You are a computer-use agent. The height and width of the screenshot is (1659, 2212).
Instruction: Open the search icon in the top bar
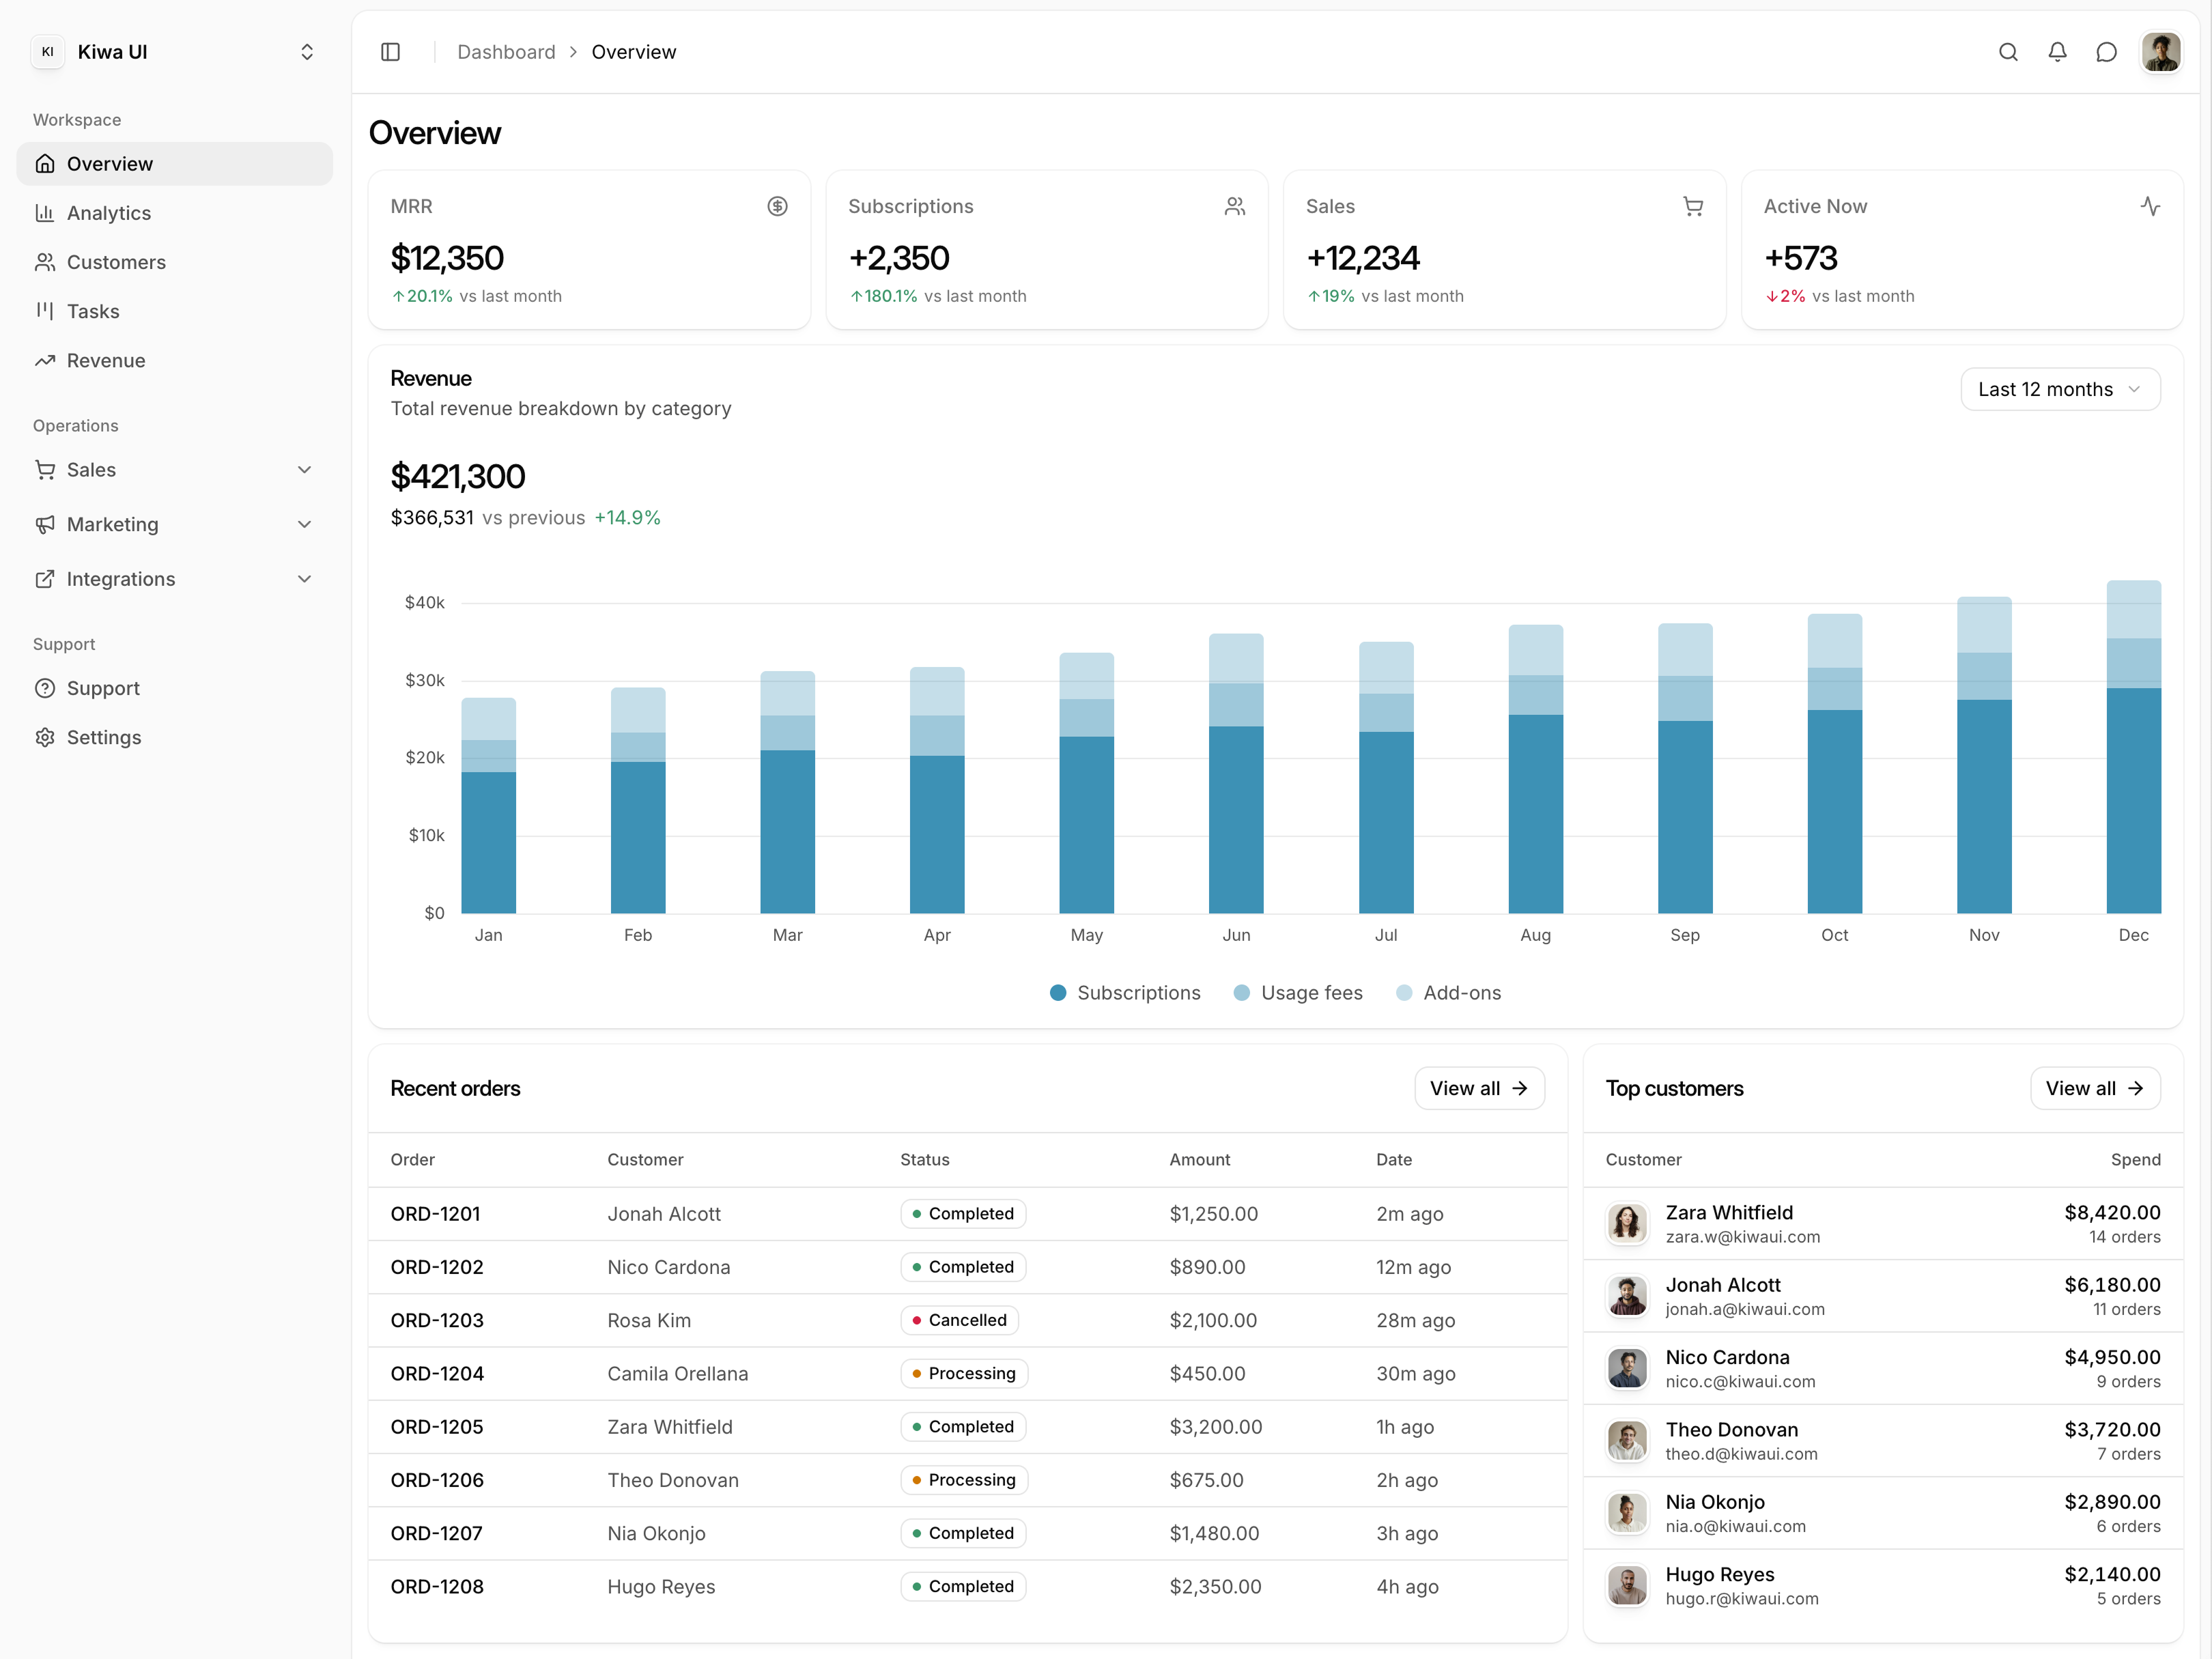point(2008,52)
